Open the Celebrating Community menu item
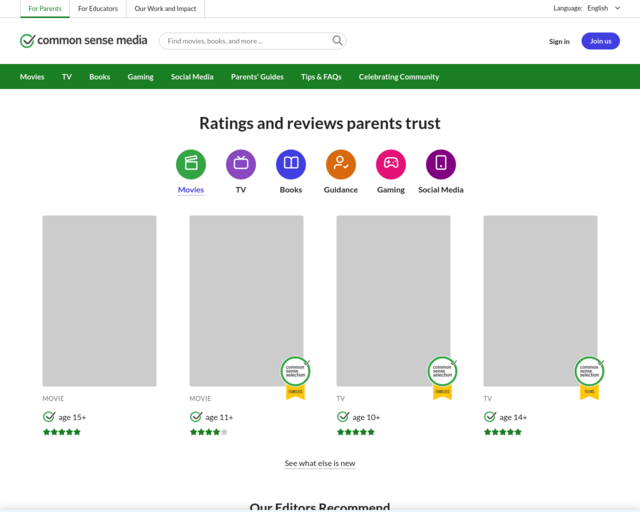 [x=399, y=77]
